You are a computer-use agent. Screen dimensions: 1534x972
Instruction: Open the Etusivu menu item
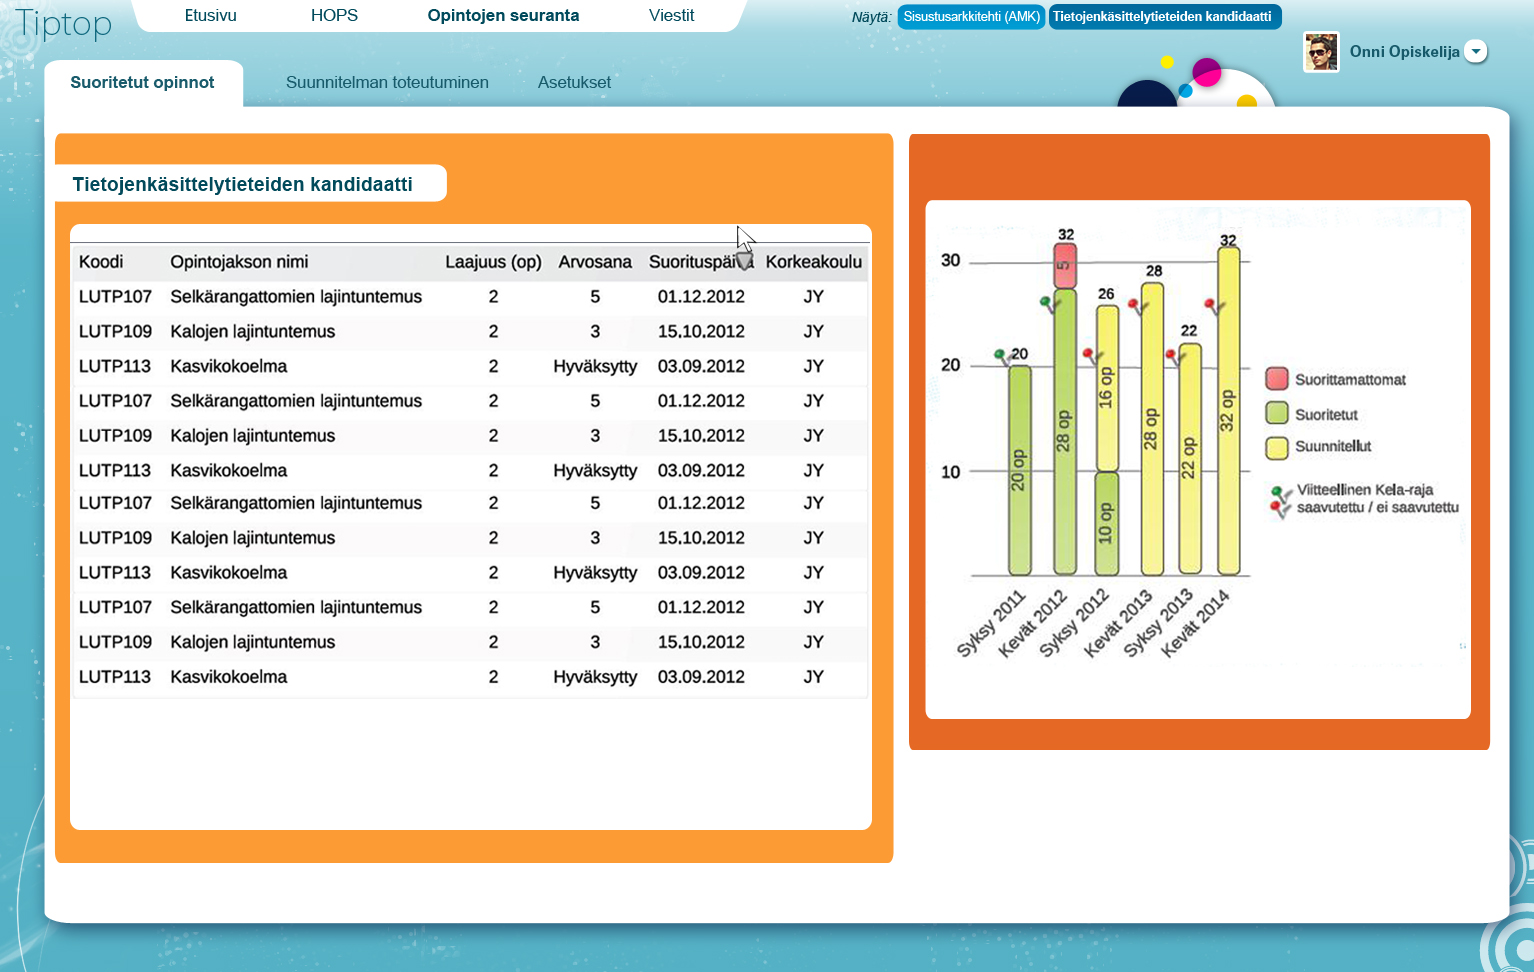click(x=211, y=16)
